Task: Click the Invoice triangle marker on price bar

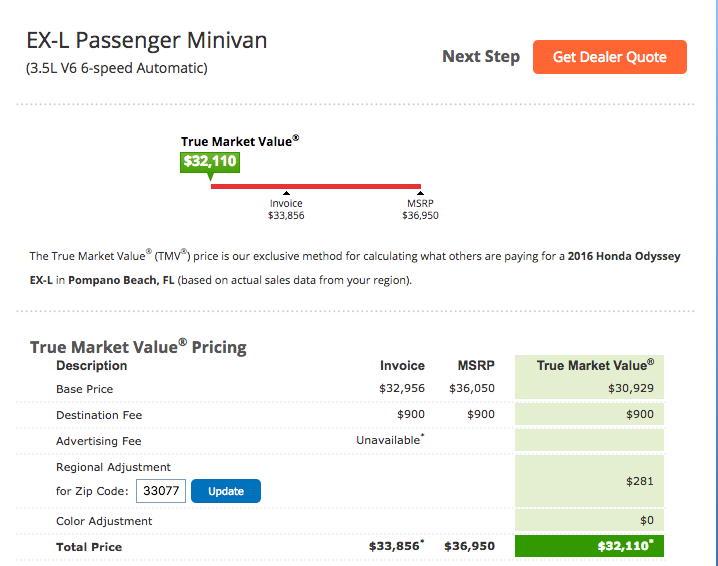Action: [x=286, y=193]
